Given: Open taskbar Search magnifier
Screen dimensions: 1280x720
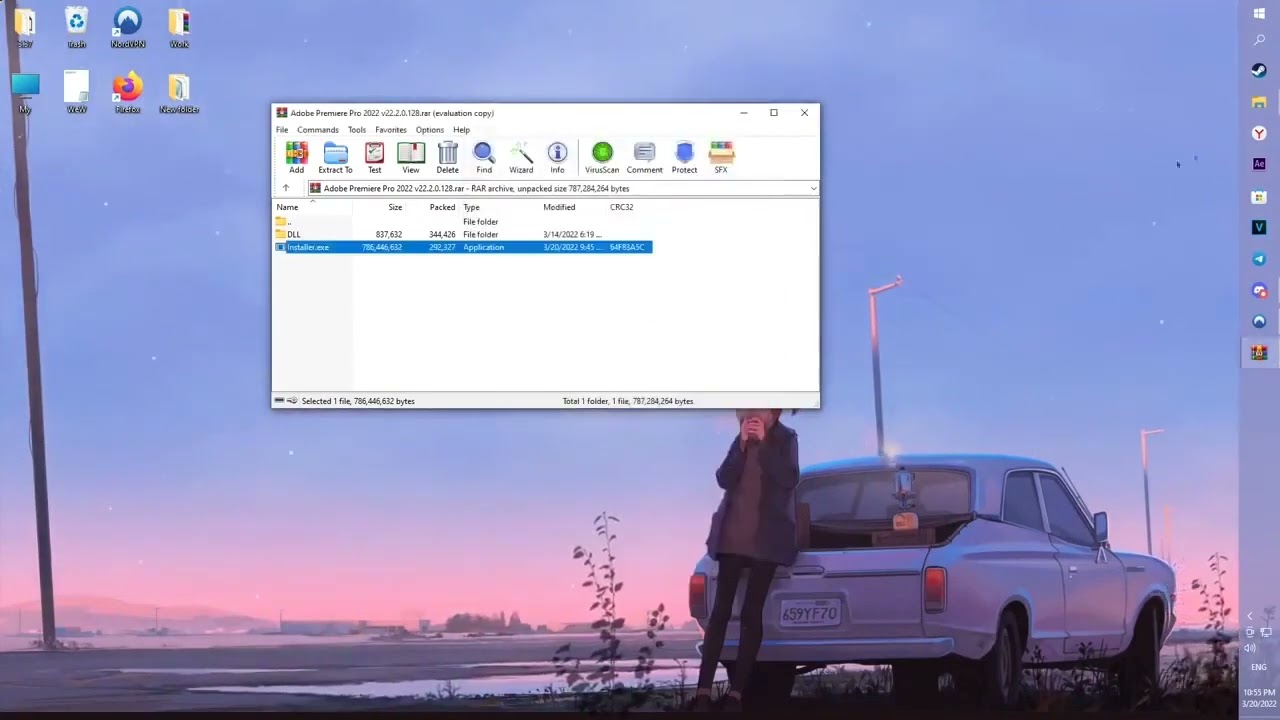Looking at the screenshot, I should pyautogui.click(x=1259, y=41).
